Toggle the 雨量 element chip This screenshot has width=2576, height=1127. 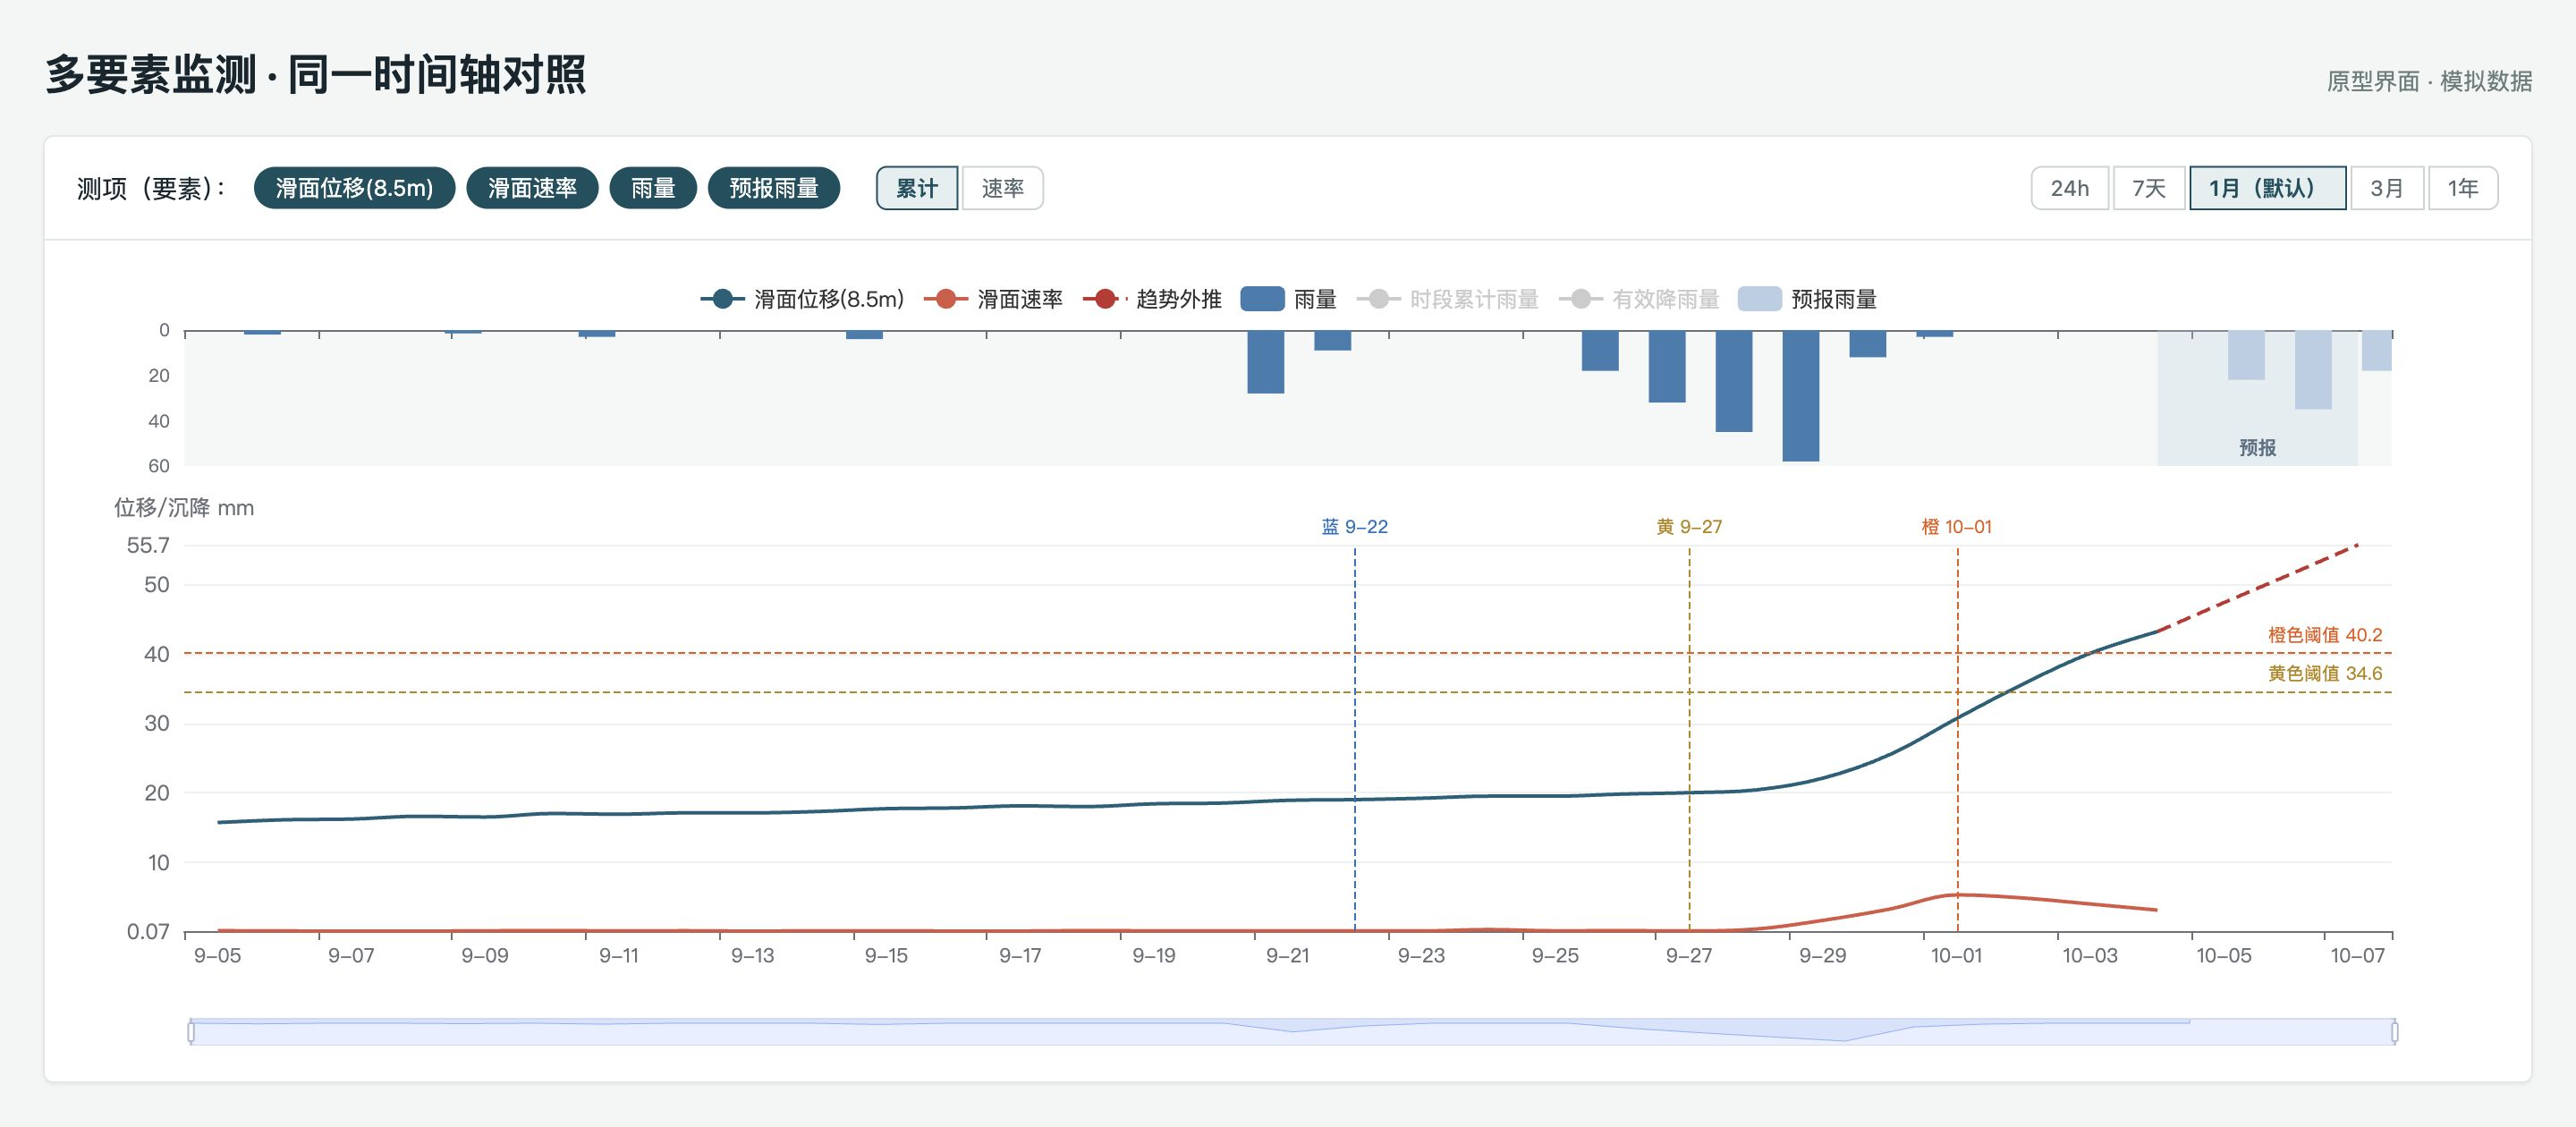(653, 188)
